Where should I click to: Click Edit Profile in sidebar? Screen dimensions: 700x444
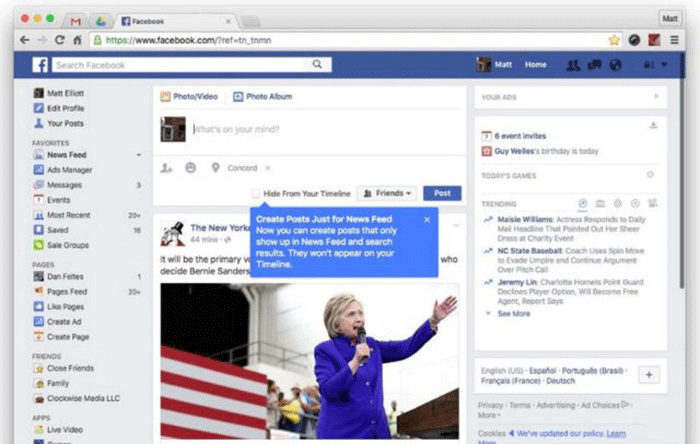[x=66, y=108]
